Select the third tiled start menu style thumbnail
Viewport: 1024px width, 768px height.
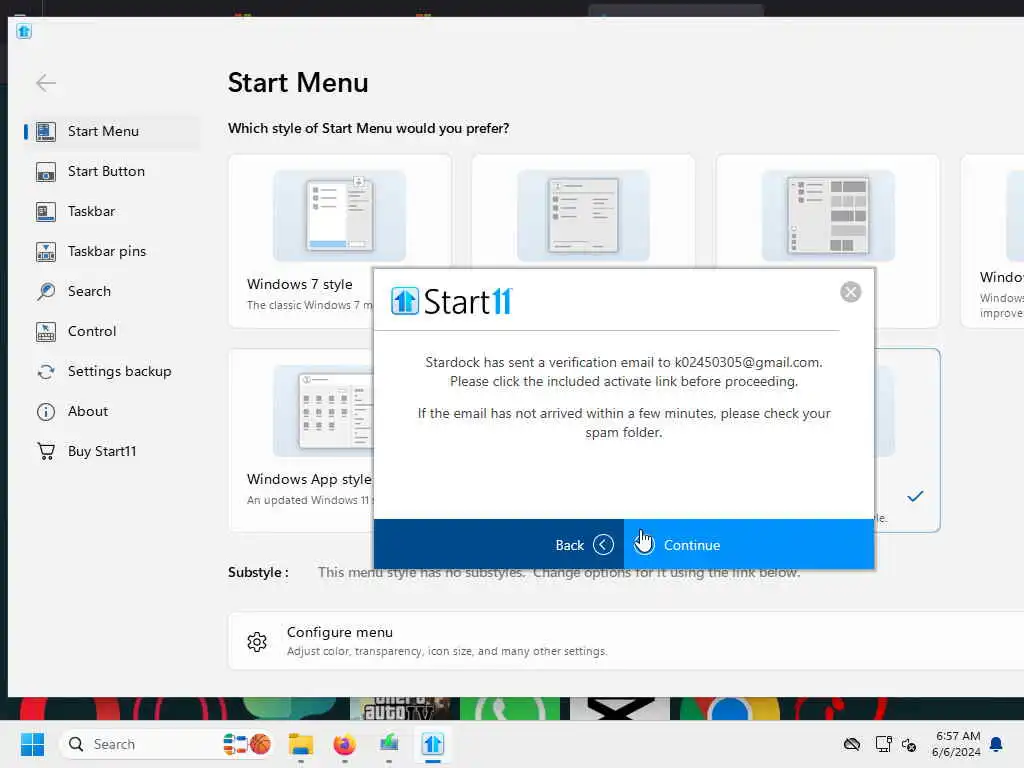[828, 216]
